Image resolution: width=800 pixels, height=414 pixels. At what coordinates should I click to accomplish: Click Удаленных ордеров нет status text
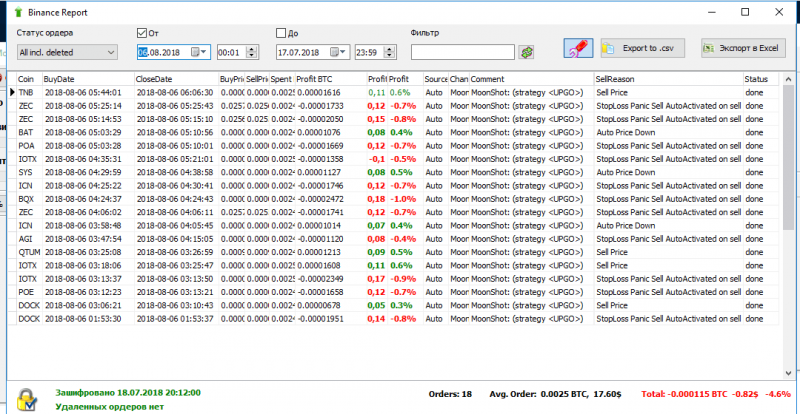[110, 407]
